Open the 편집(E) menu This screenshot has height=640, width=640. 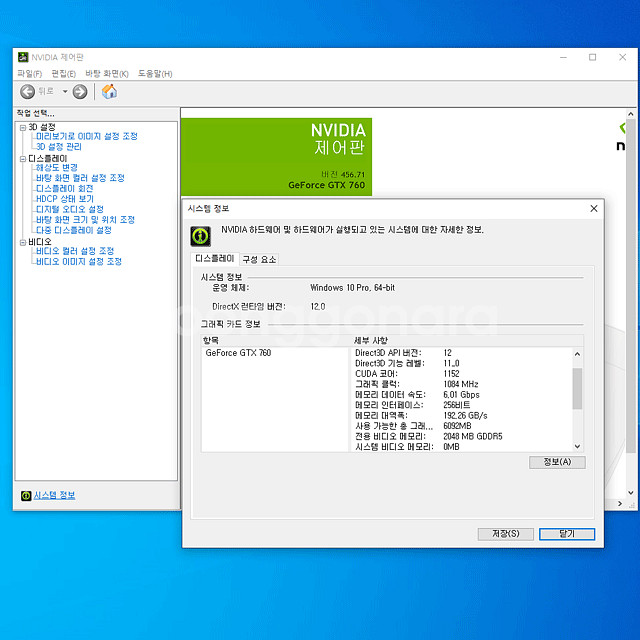coord(64,74)
